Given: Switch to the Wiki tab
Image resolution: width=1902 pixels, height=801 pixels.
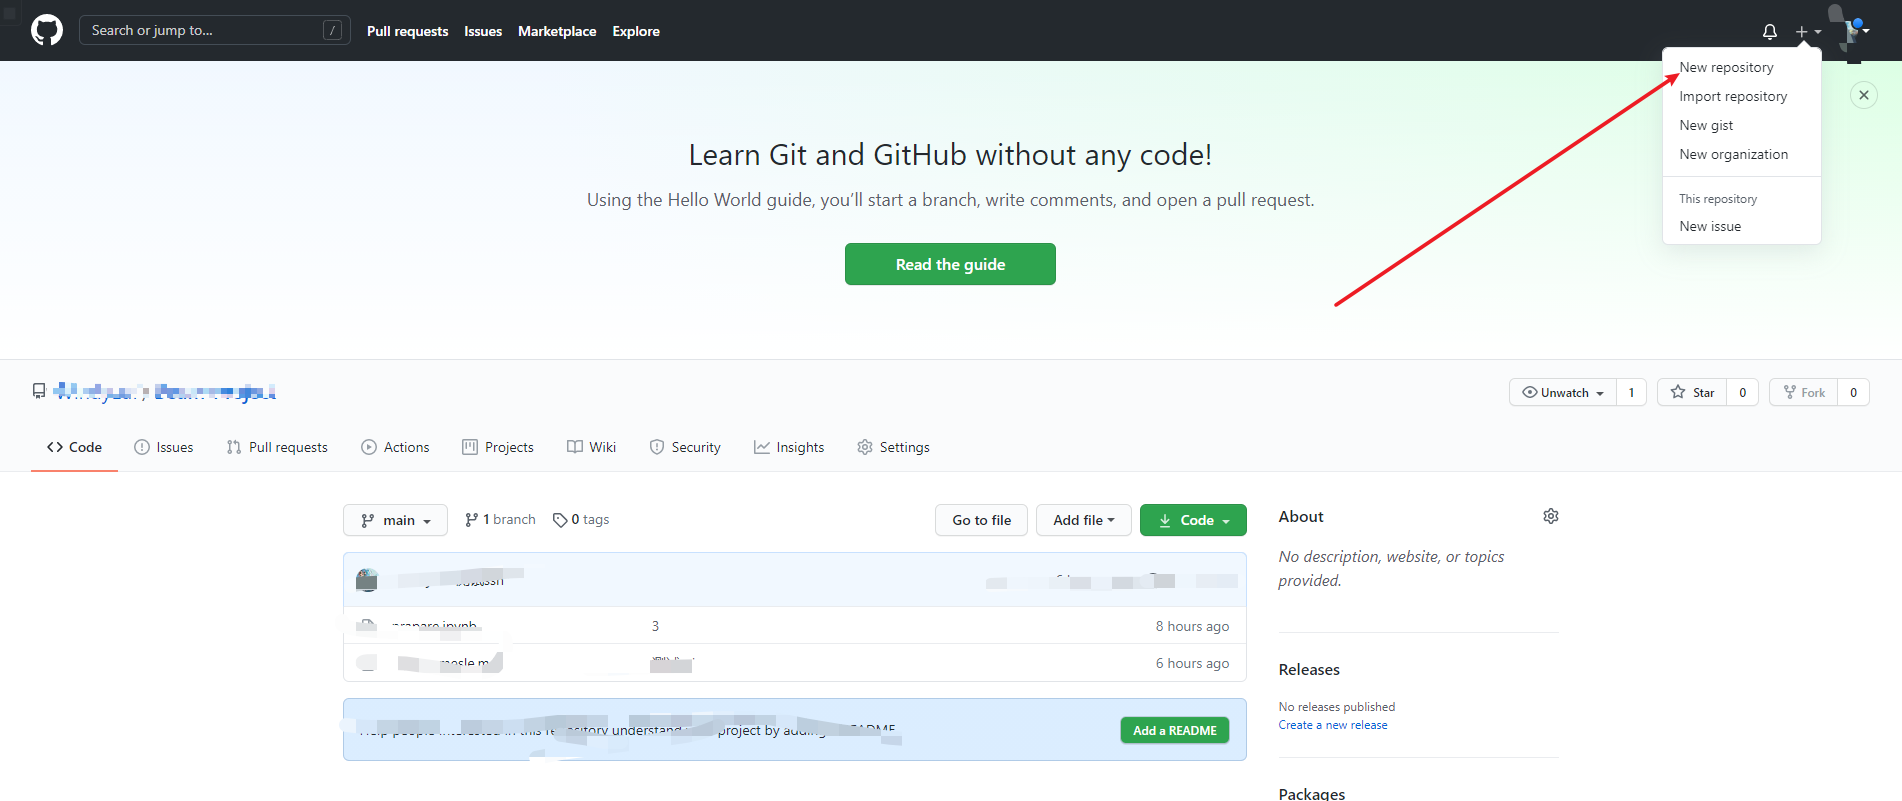Looking at the screenshot, I should [591, 447].
